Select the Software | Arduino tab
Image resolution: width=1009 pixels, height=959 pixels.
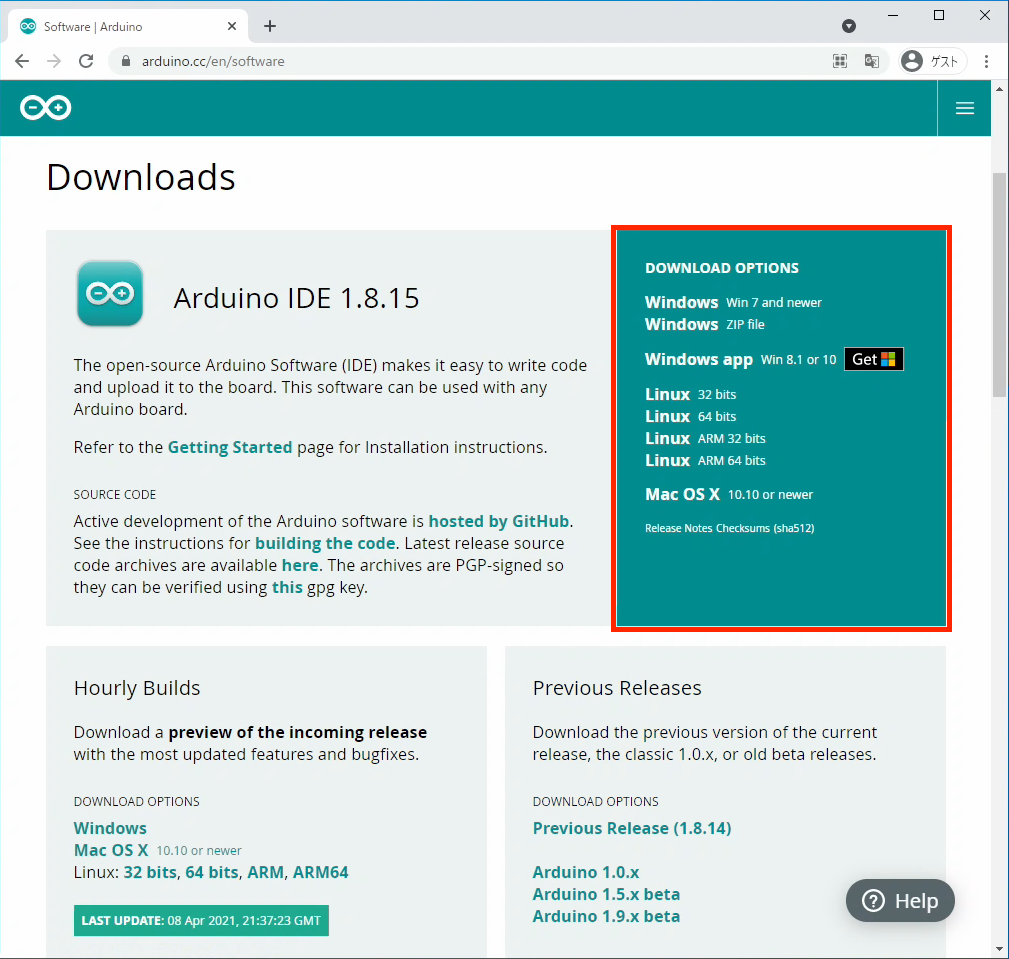(127, 26)
